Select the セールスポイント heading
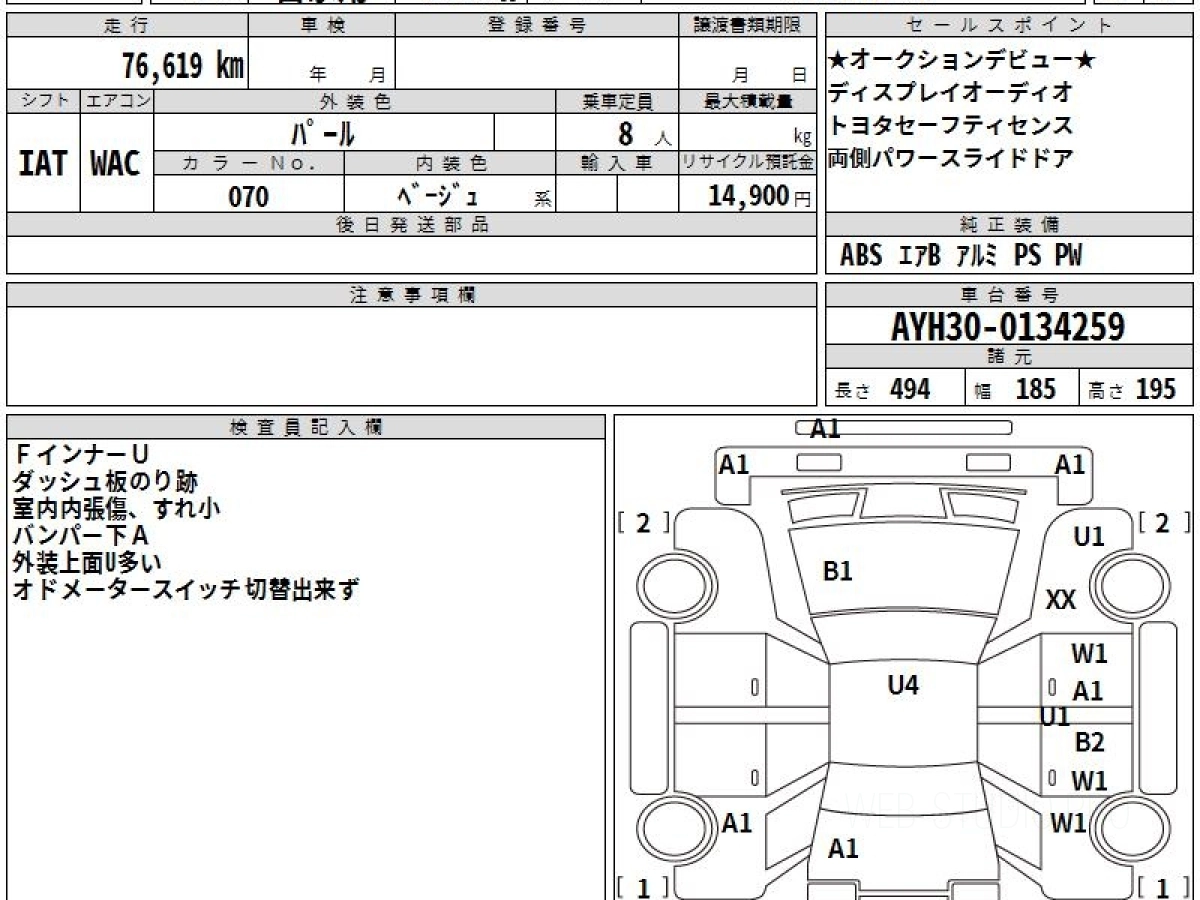This screenshot has height=900, width=1200. click(1010, 26)
